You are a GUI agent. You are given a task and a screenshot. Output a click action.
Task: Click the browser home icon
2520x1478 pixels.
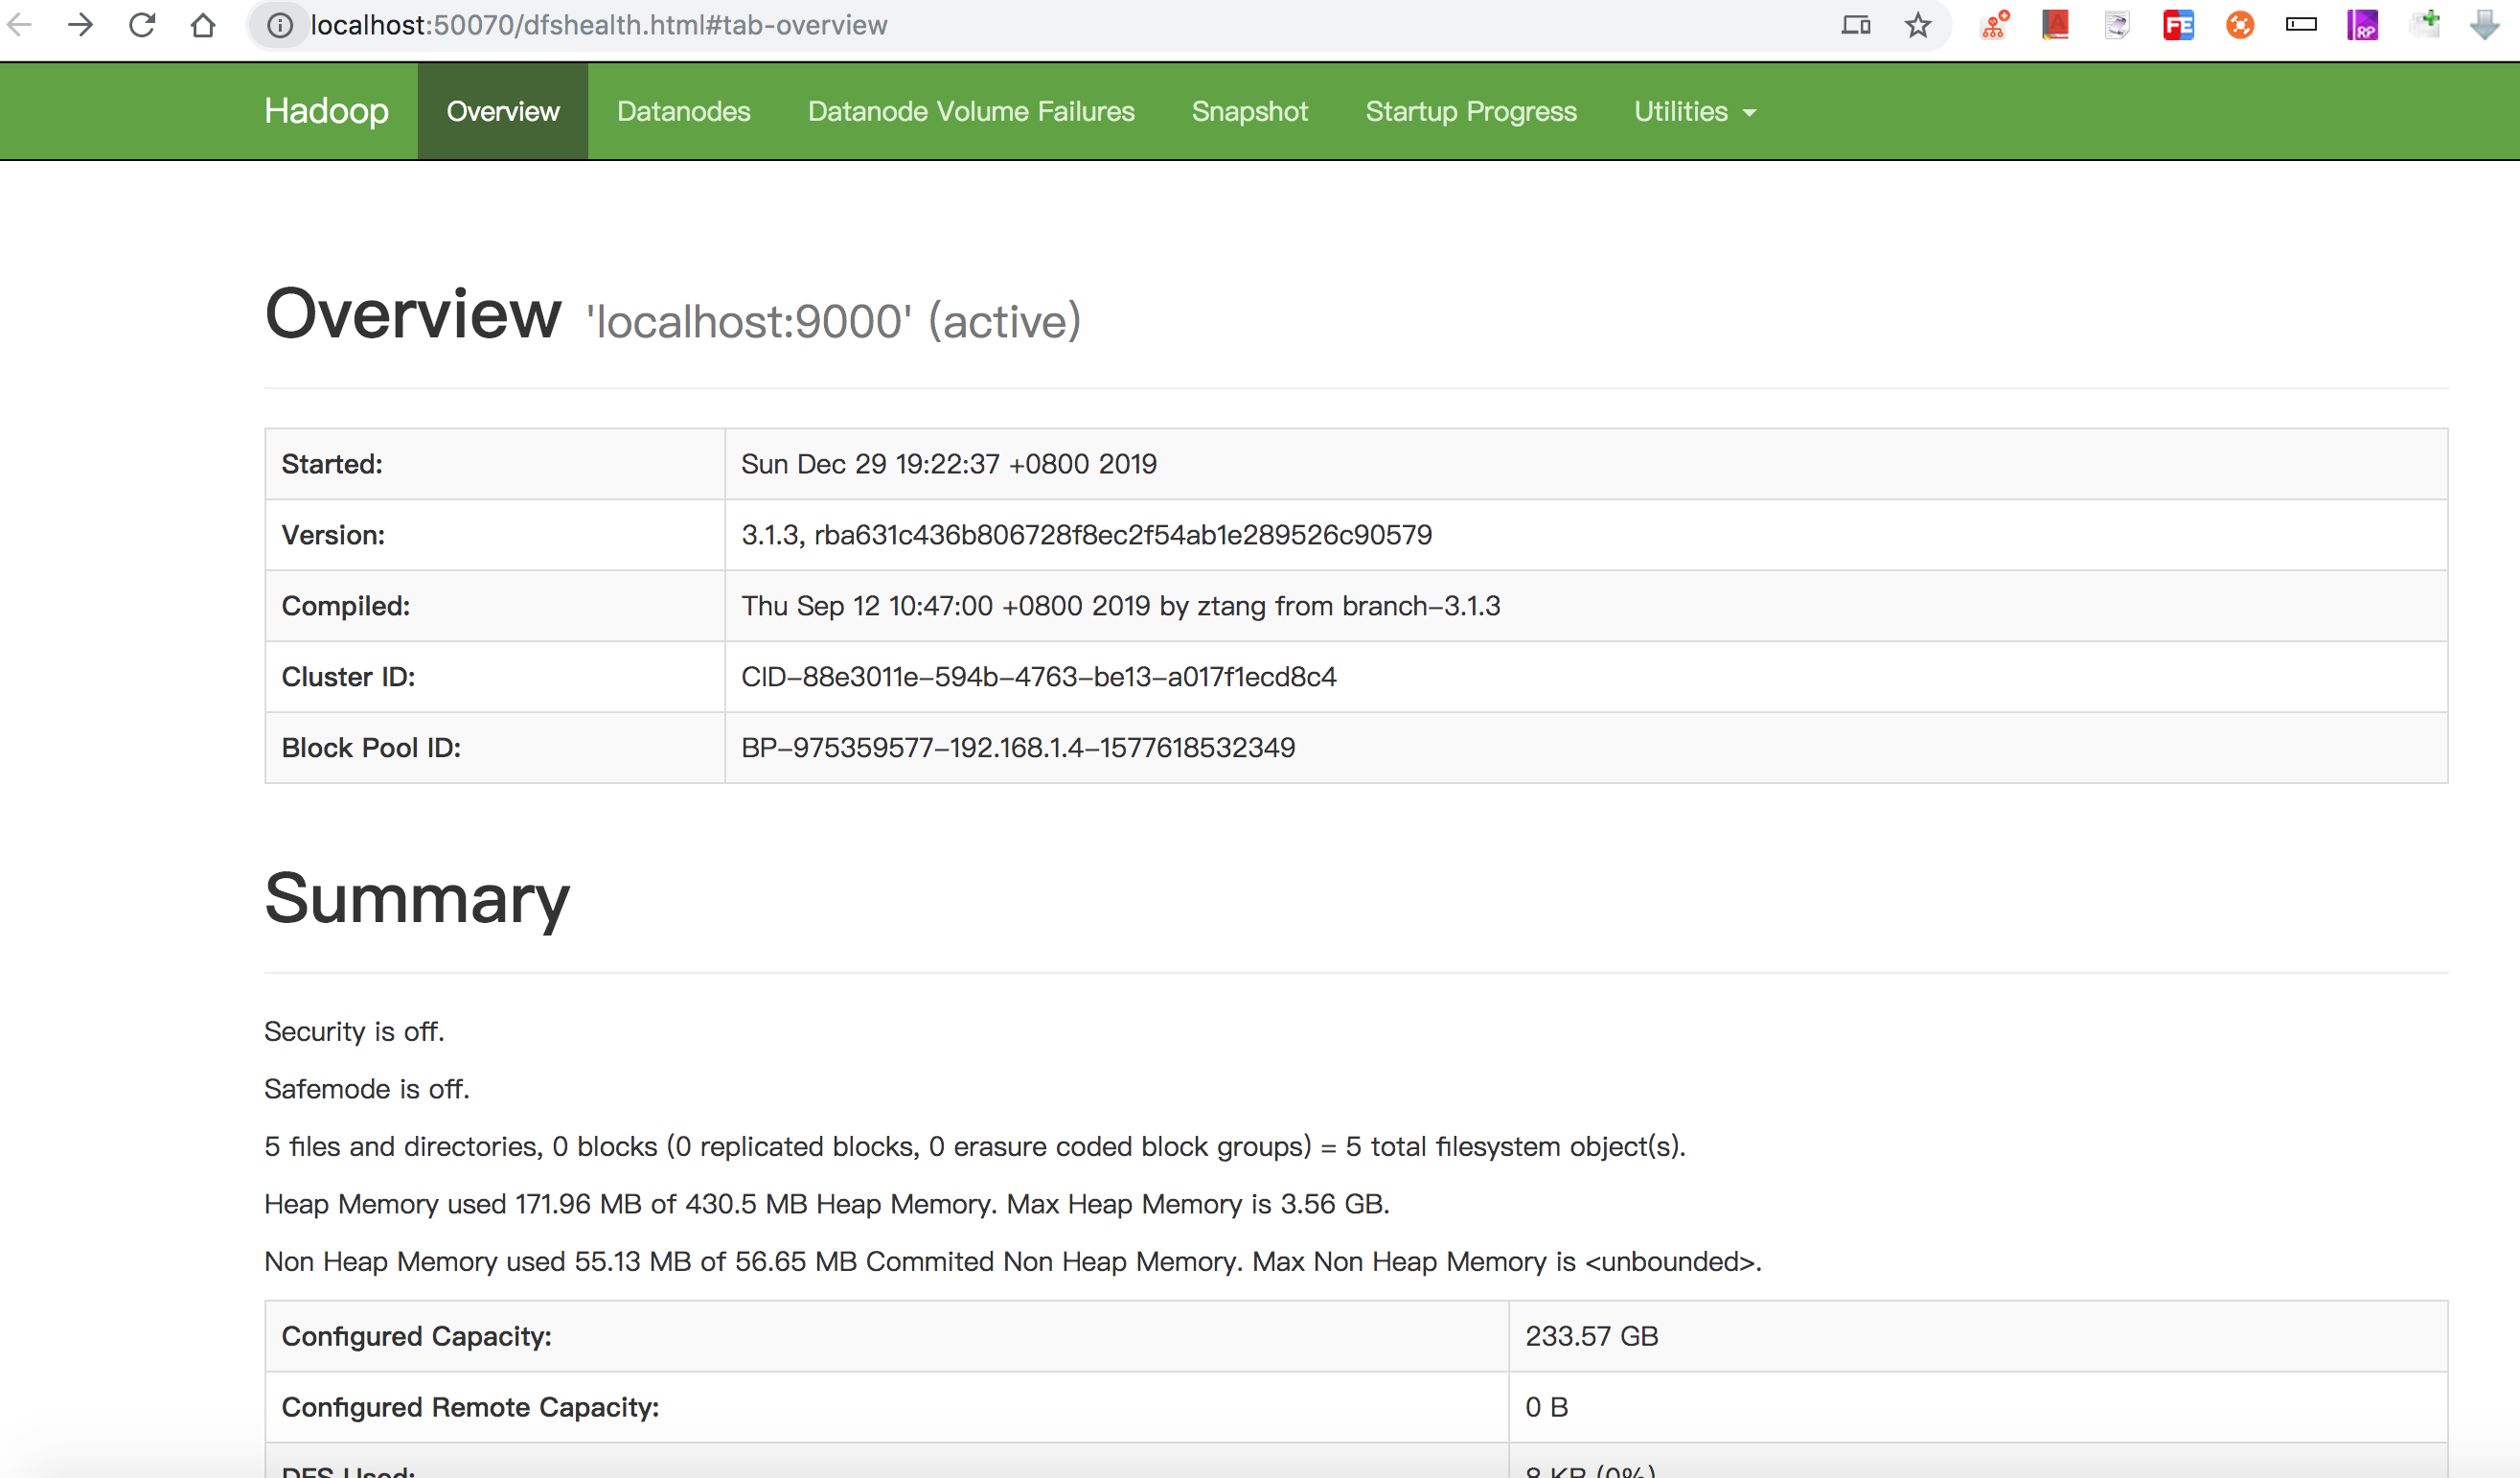tap(203, 25)
